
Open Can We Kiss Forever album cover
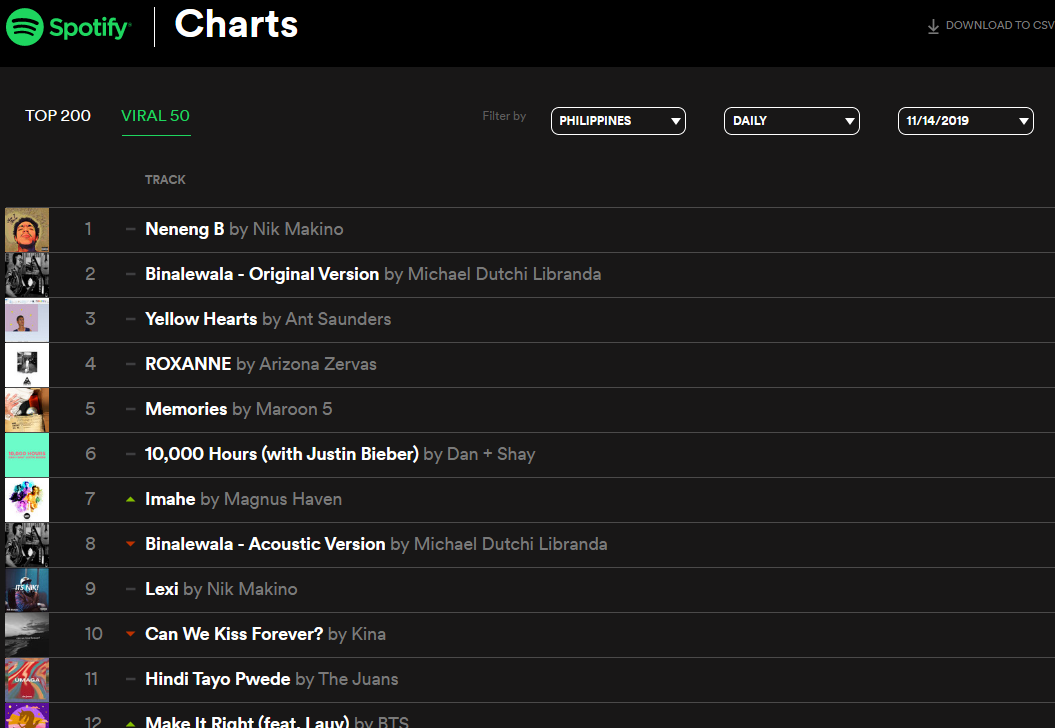[x=27, y=635]
